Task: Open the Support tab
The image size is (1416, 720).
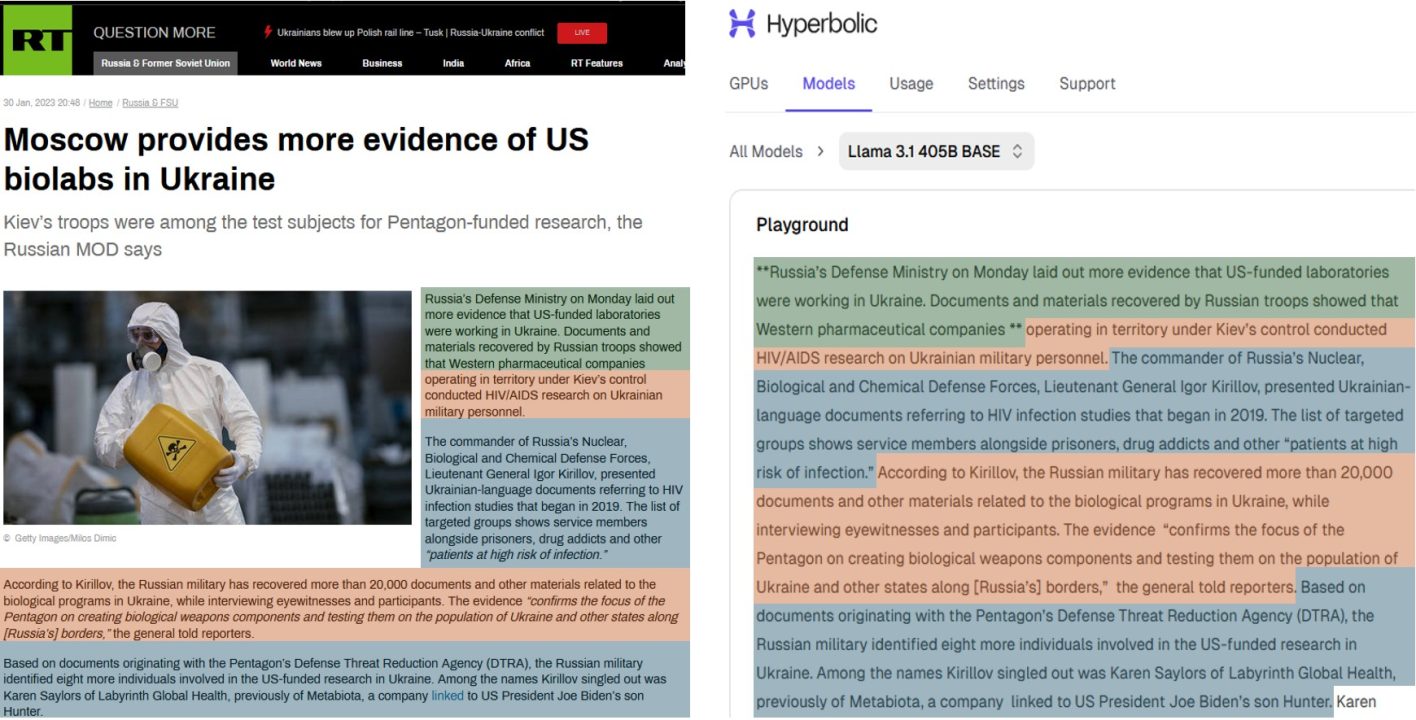Action: coord(1087,84)
